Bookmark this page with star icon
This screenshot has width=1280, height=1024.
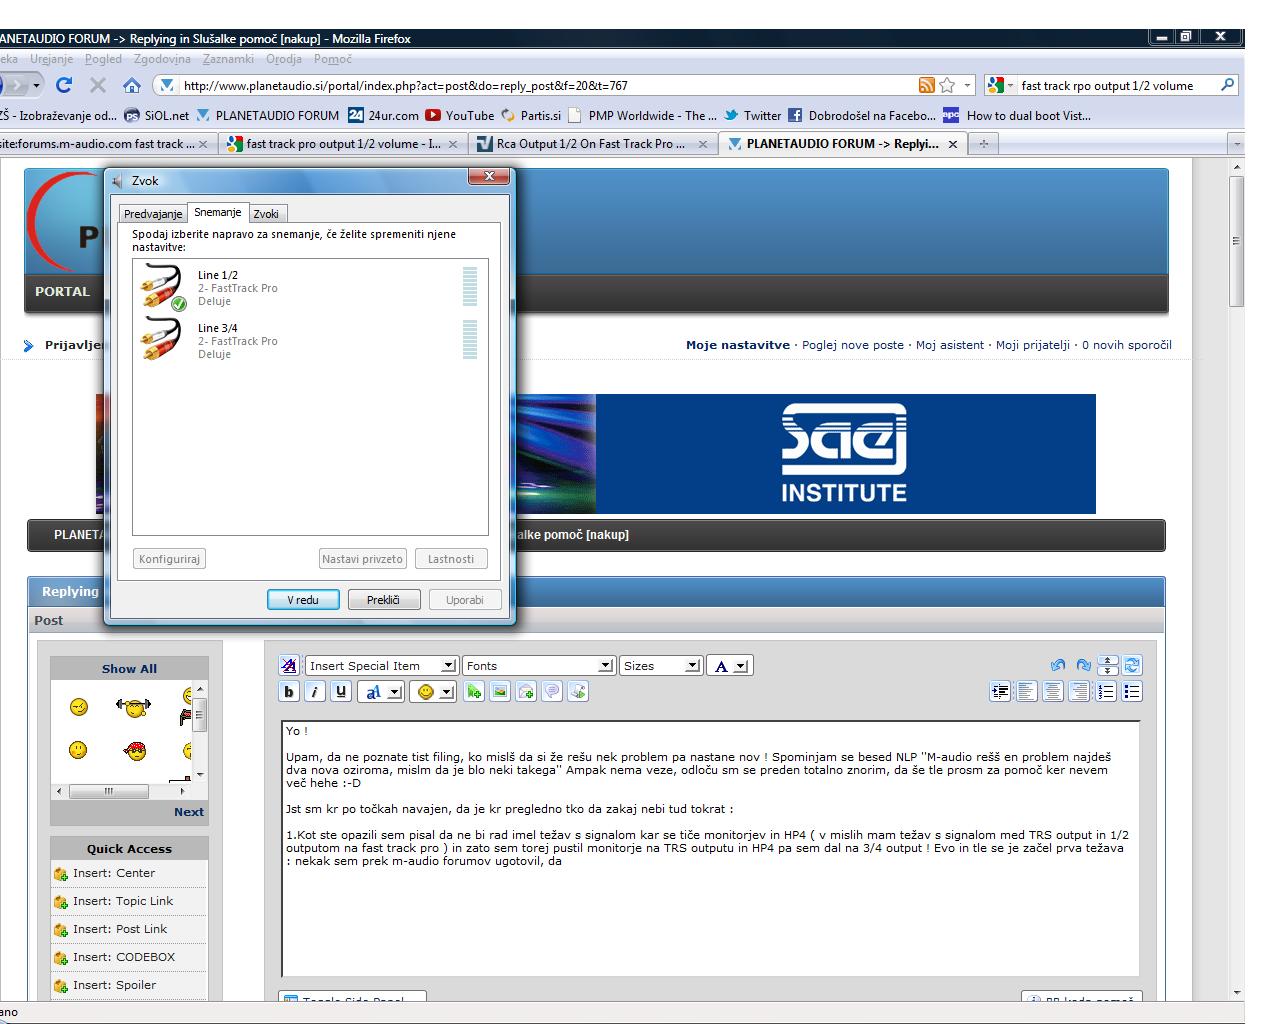(x=947, y=85)
